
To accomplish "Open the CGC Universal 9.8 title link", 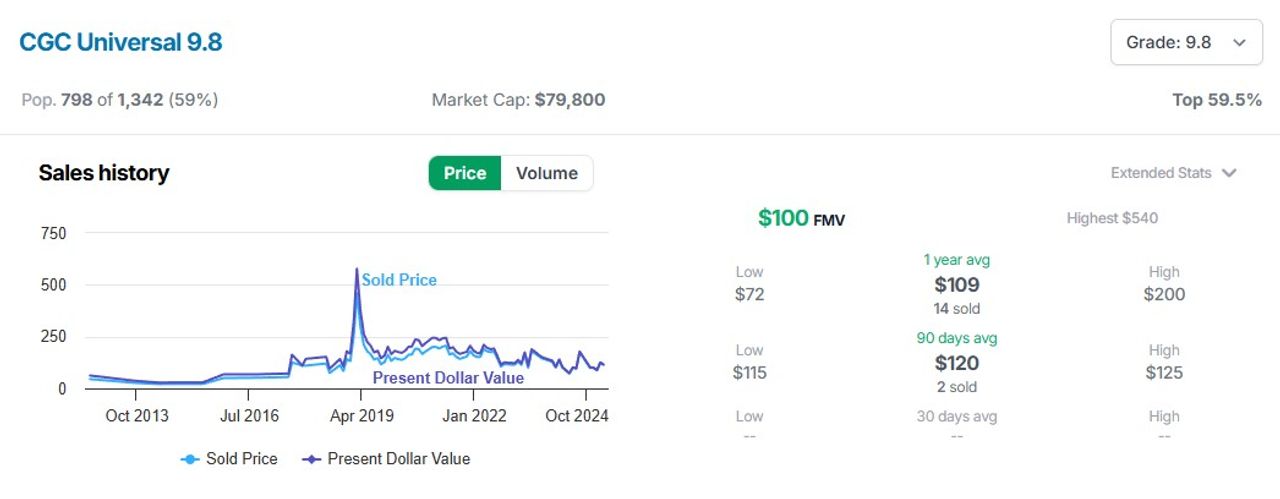I will (x=120, y=42).
